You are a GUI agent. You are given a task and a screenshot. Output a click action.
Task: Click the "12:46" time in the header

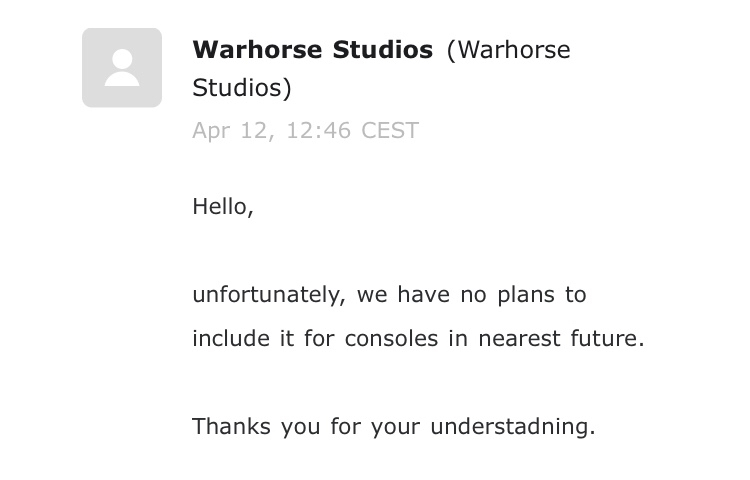pos(318,131)
